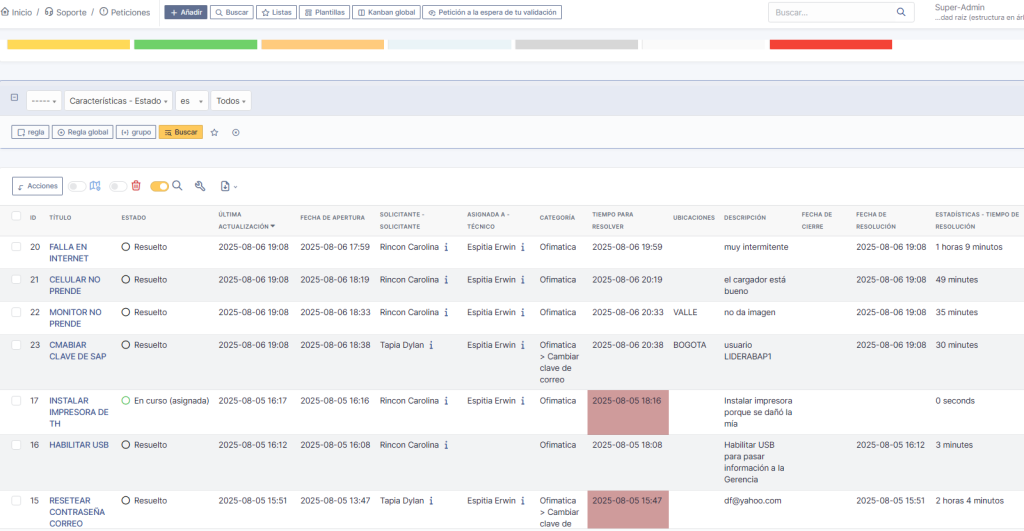The width and height of the screenshot is (1024, 531).
Task: Open Kanban global view
Action: point(386,12)
